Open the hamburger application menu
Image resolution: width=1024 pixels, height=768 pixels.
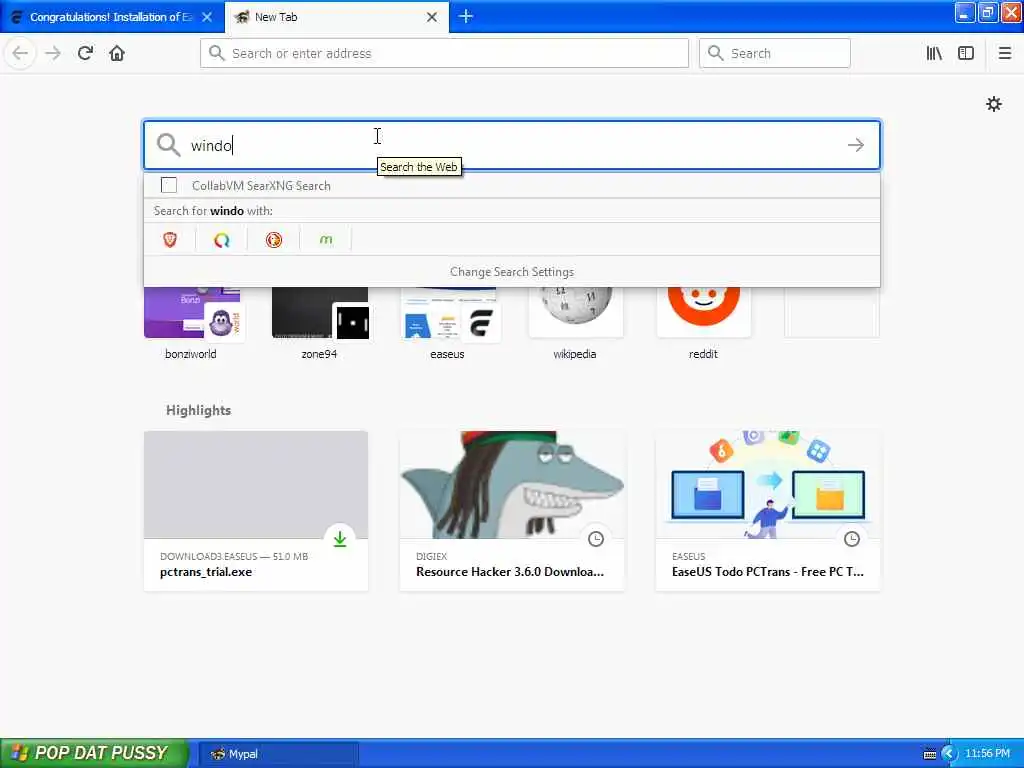[x=1005, y=54]
